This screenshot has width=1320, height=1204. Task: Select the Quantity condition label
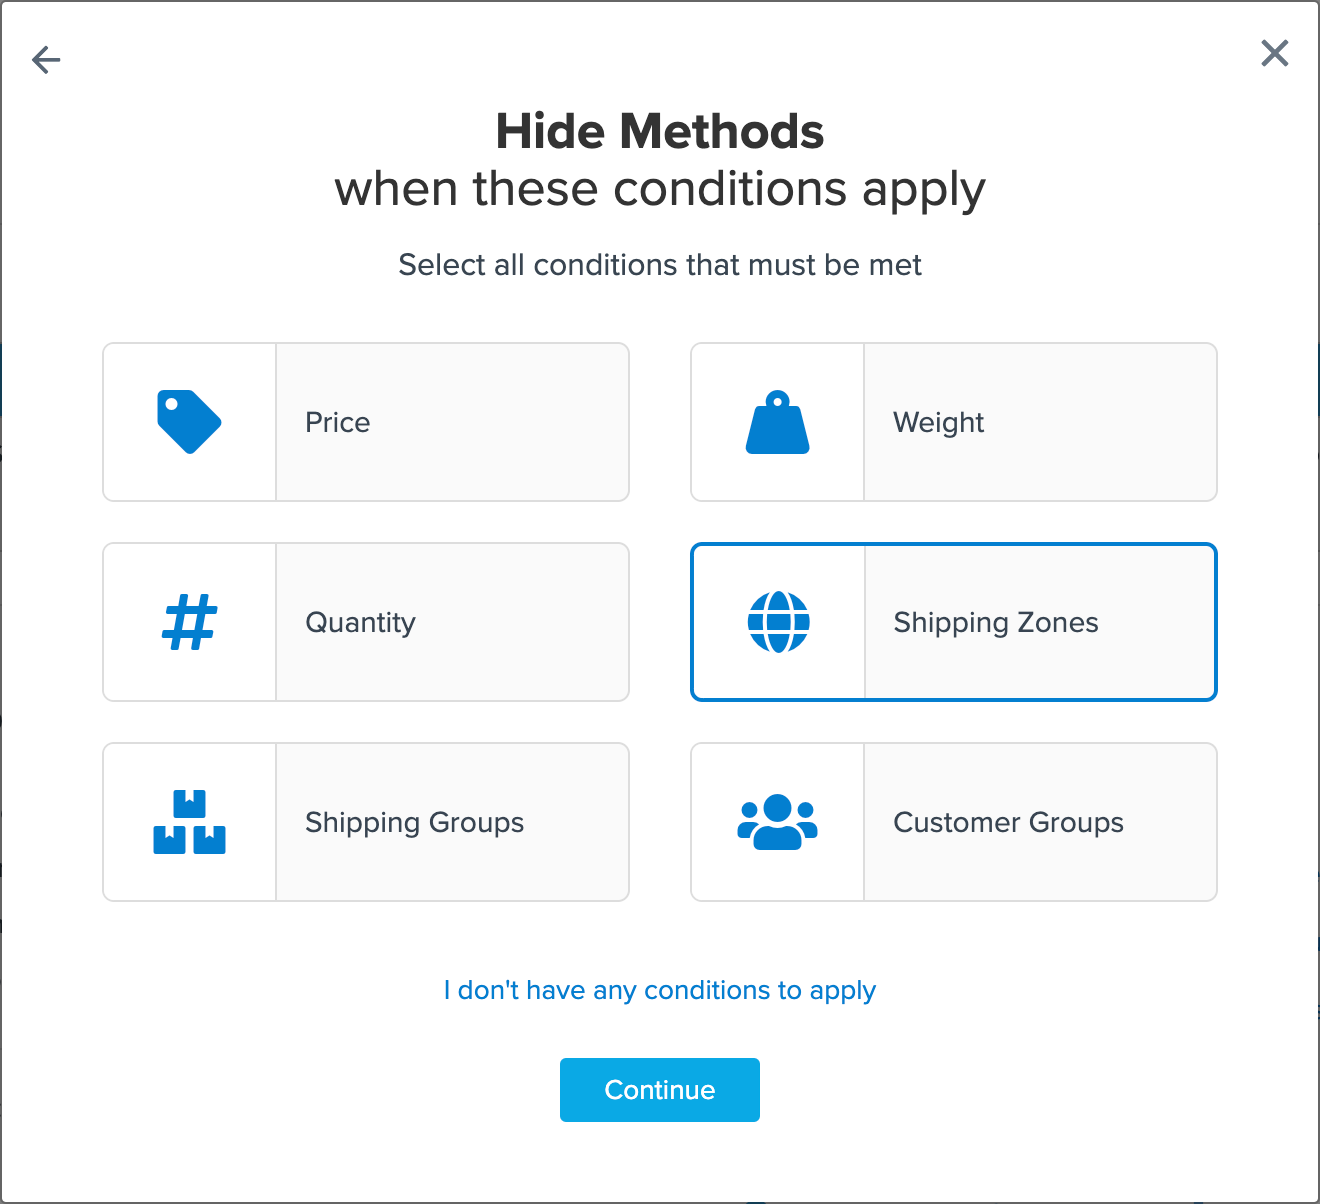pyautogui.click(x=360, y=622)
